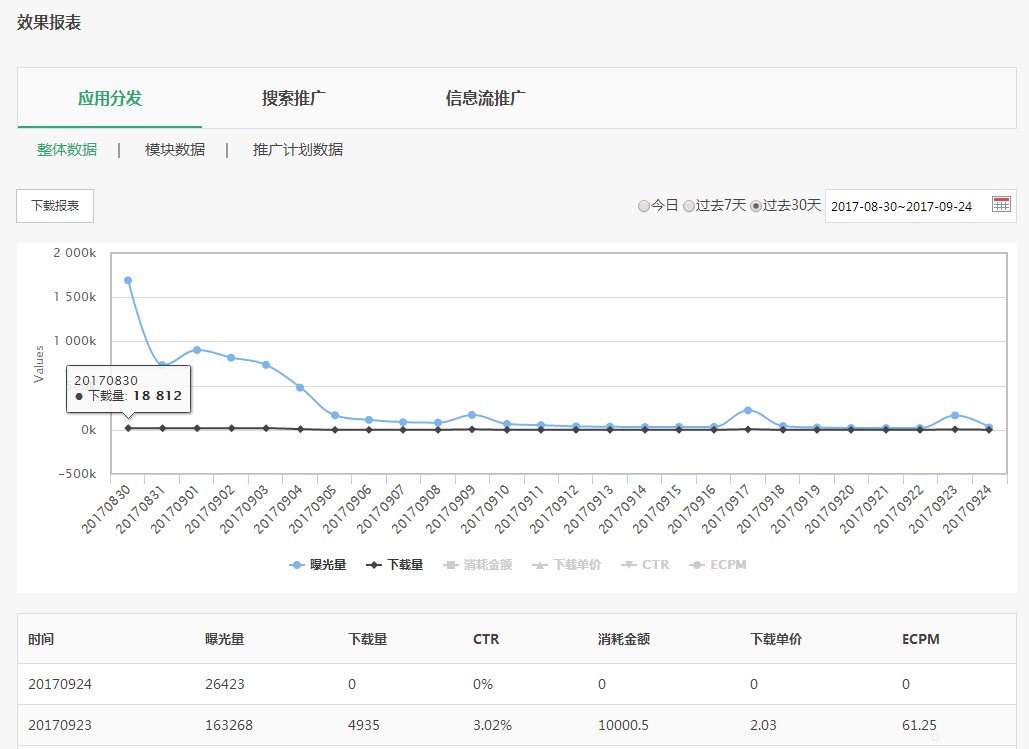The width and height of the screenshot is (1029, 749).
Task: Click the 时间 column header in the table
Action: pos(42,638)
